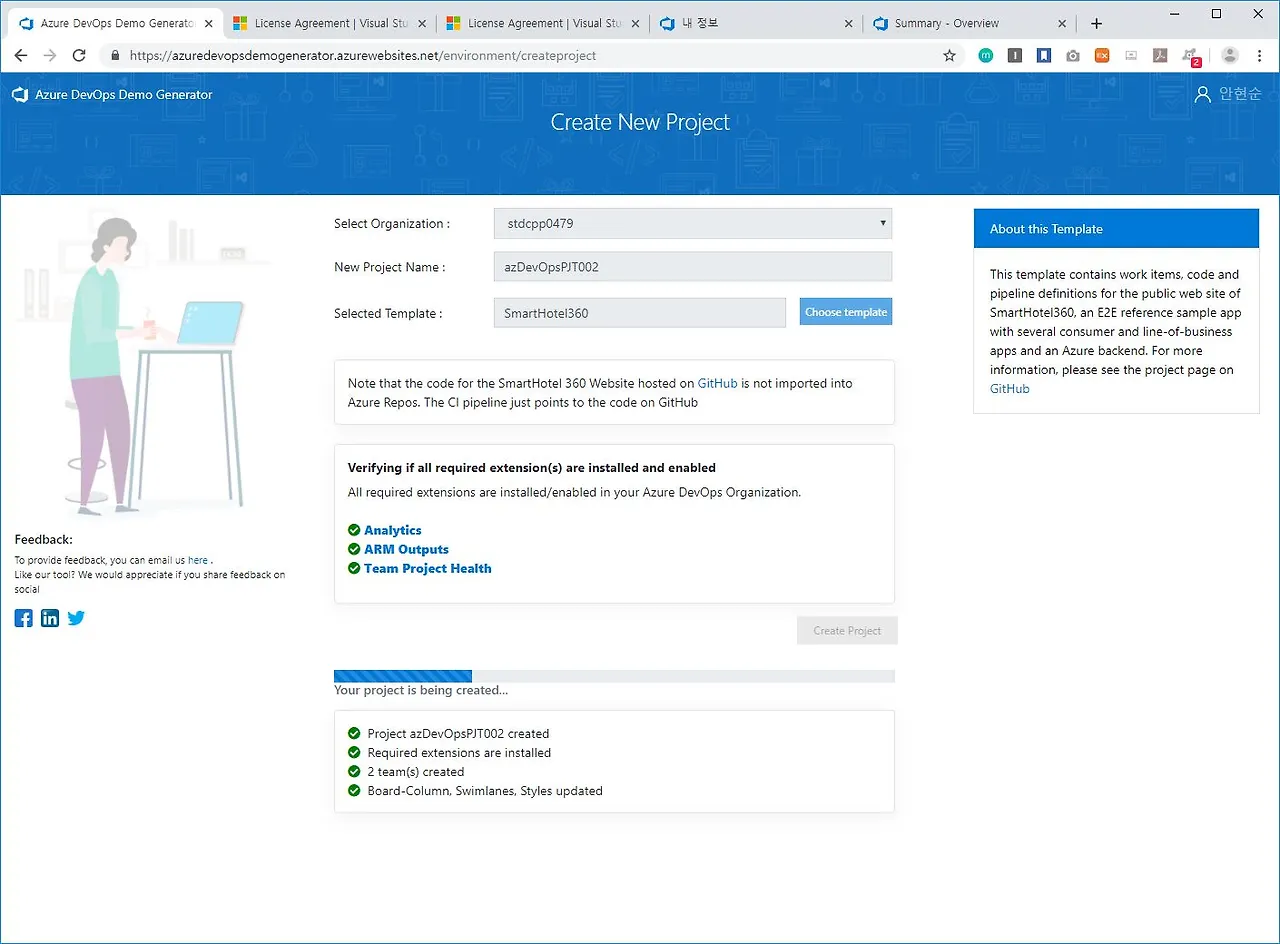The image size is (1280, 944).
Task: Click the 'About this Template' panel header
Action: coord(1116,229)
